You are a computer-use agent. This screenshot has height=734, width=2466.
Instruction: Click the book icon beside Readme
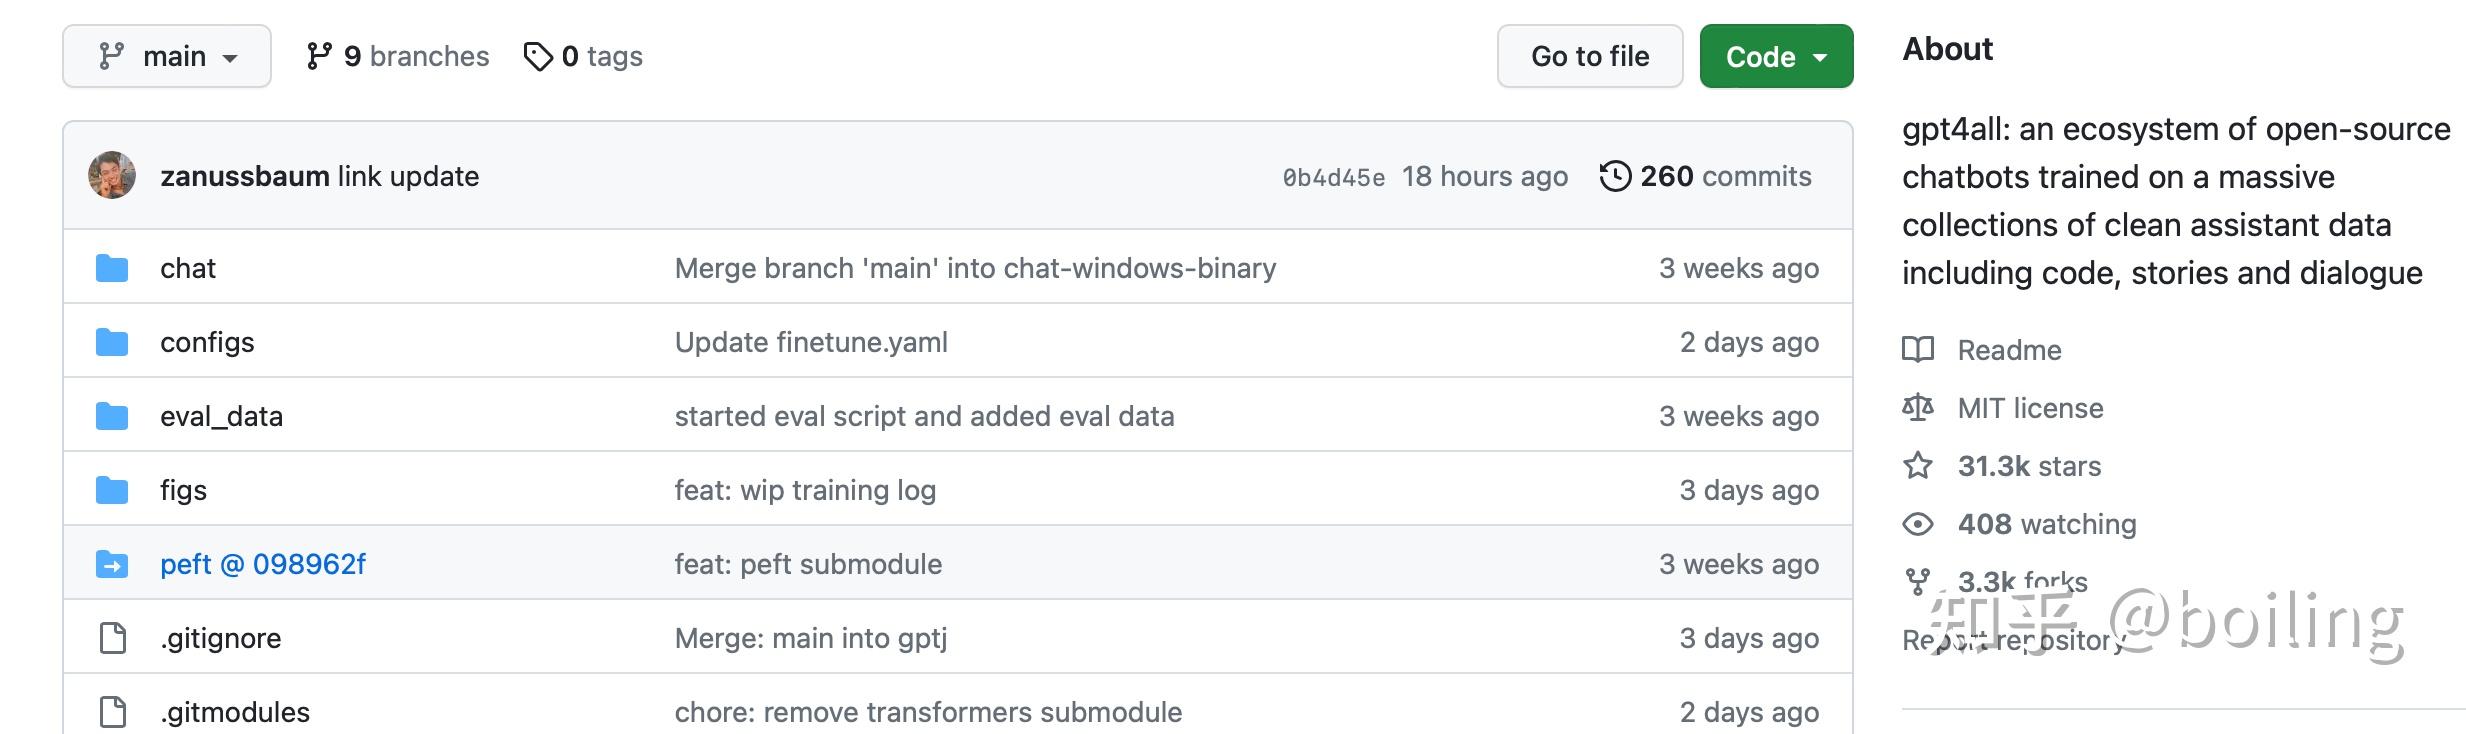click(1917, 350)
